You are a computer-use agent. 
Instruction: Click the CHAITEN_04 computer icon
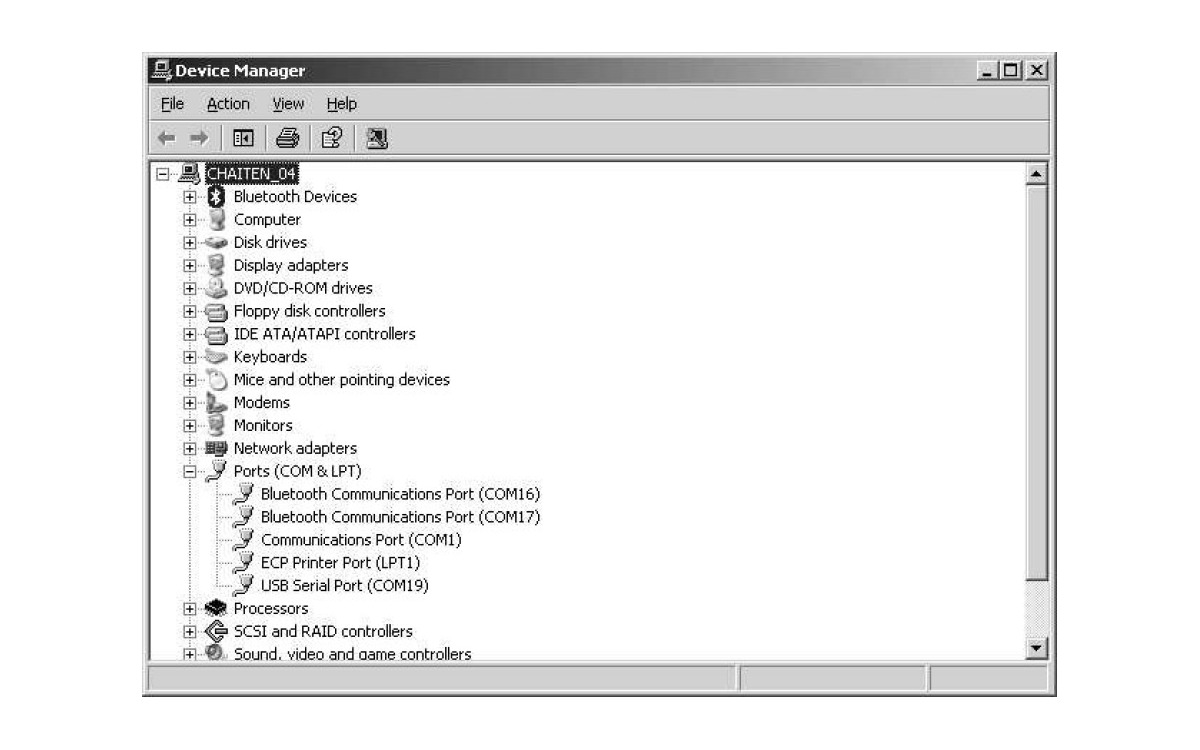[189, 174]
